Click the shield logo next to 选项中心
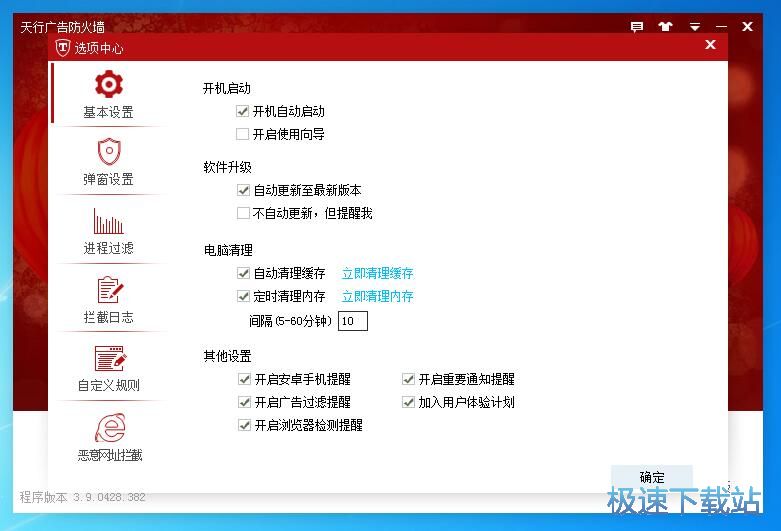 (x=62, y=48)
